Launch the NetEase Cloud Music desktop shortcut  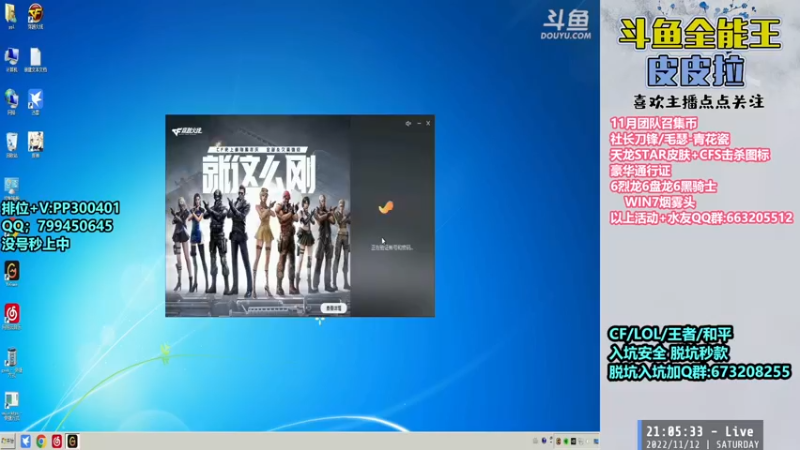(12, 314)
